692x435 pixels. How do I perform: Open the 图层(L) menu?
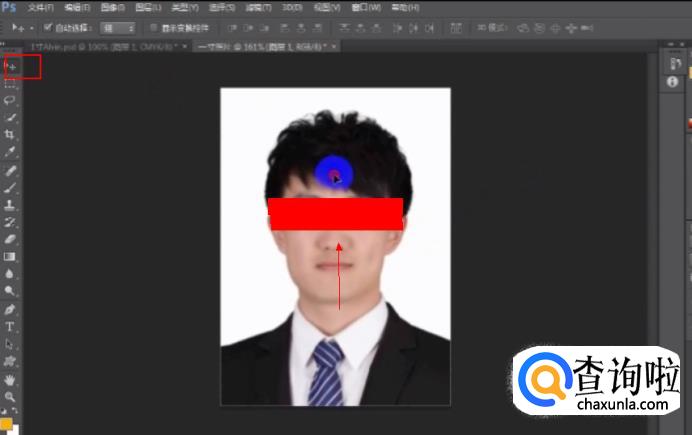click(x=148, y=8)
